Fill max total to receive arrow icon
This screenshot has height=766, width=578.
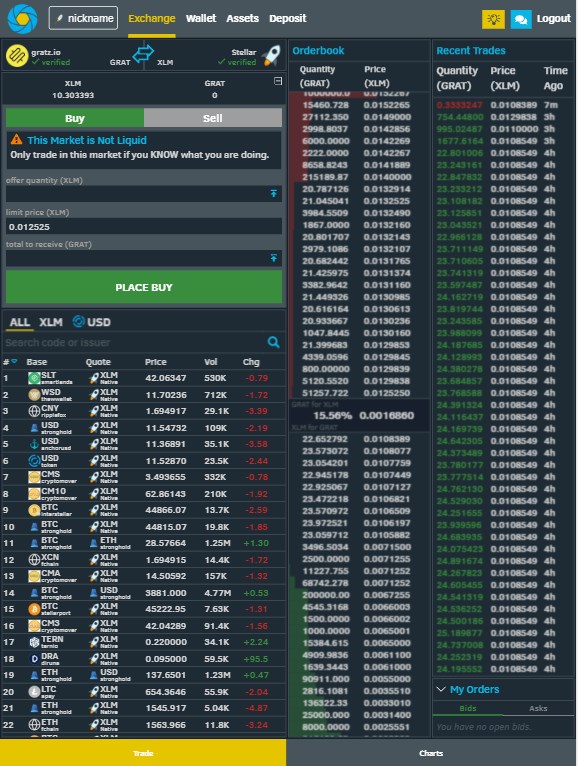pyautogui.click(x=274, y=258)
